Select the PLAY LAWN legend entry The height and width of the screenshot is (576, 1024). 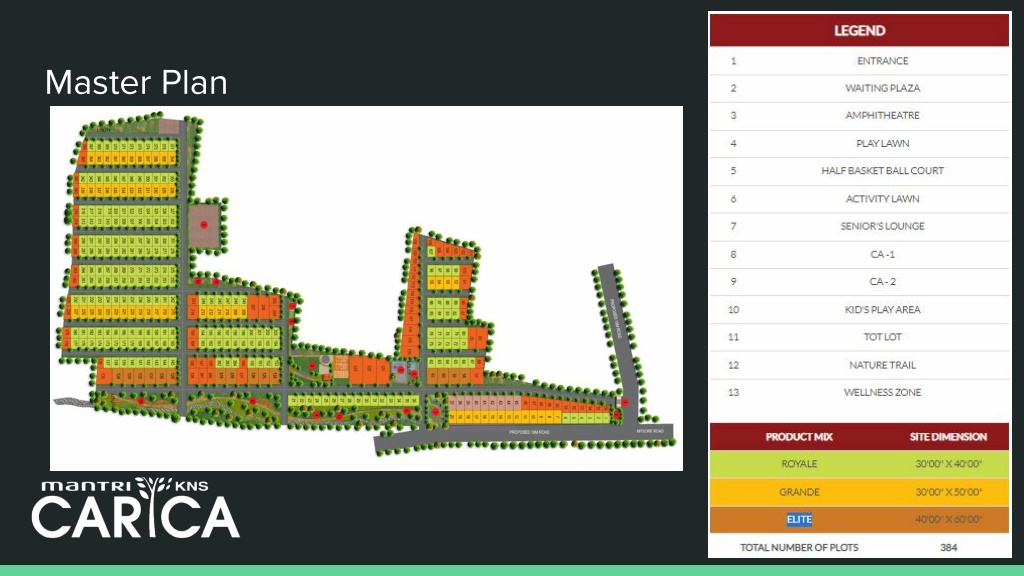[882, 144]
